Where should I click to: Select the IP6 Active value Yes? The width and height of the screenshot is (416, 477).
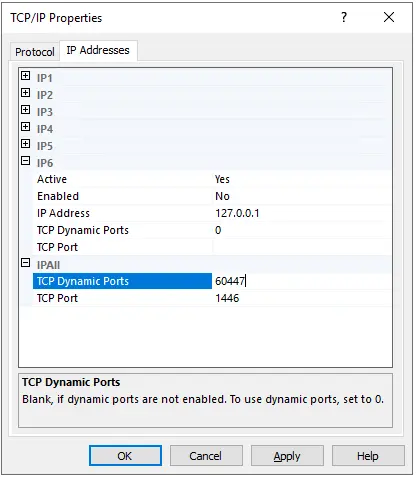(x=302, y=179)
